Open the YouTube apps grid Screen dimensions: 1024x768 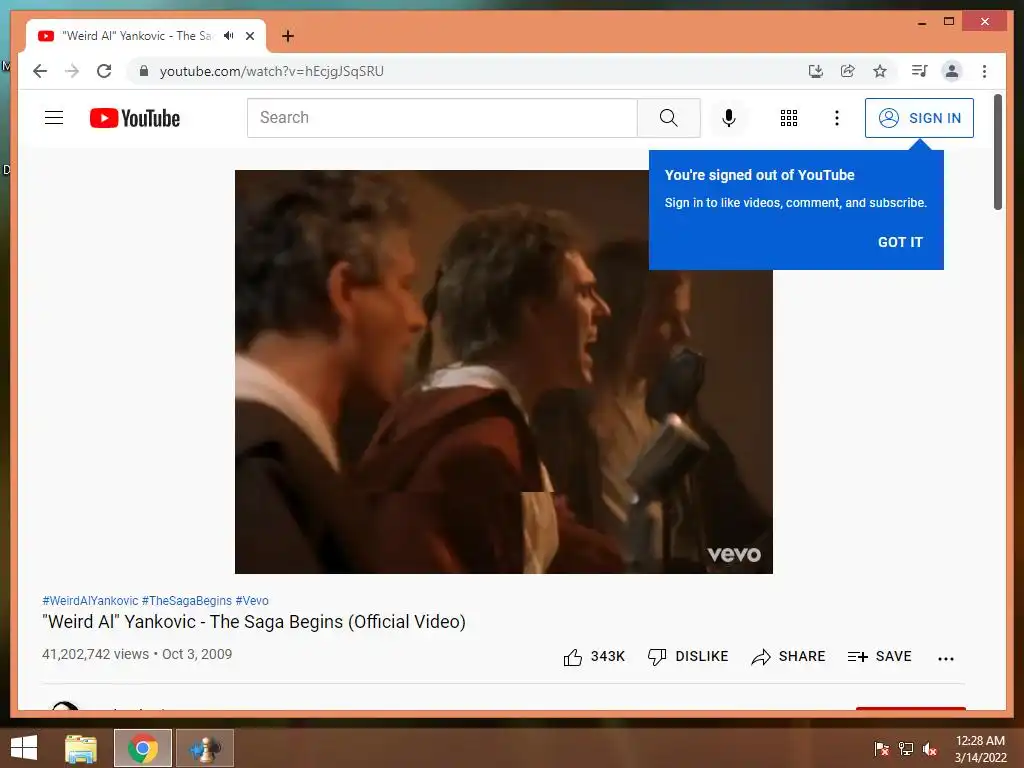pos(789,118)
